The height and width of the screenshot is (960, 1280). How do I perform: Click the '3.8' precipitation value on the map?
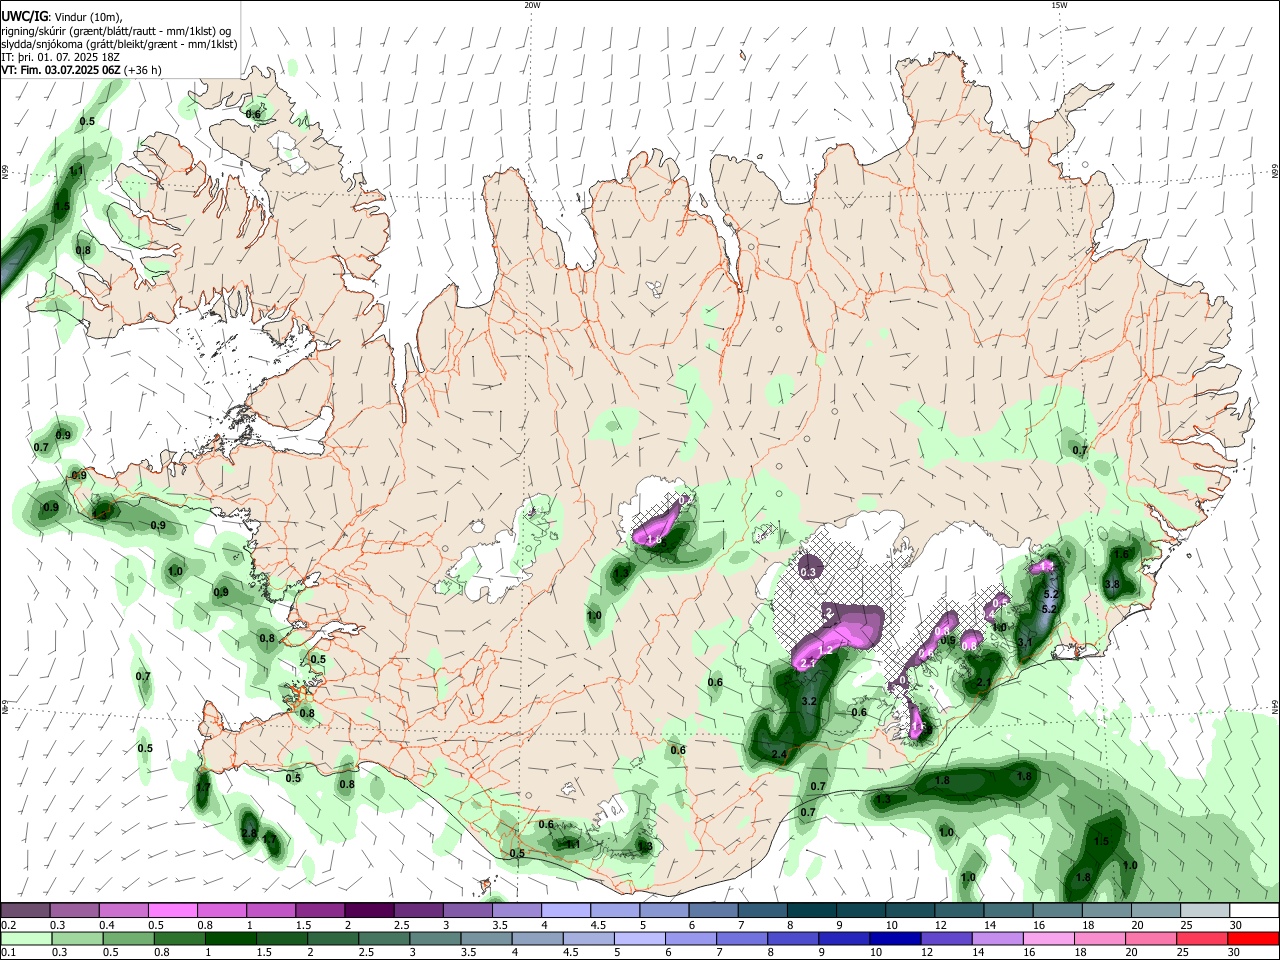pos(1111,584)
